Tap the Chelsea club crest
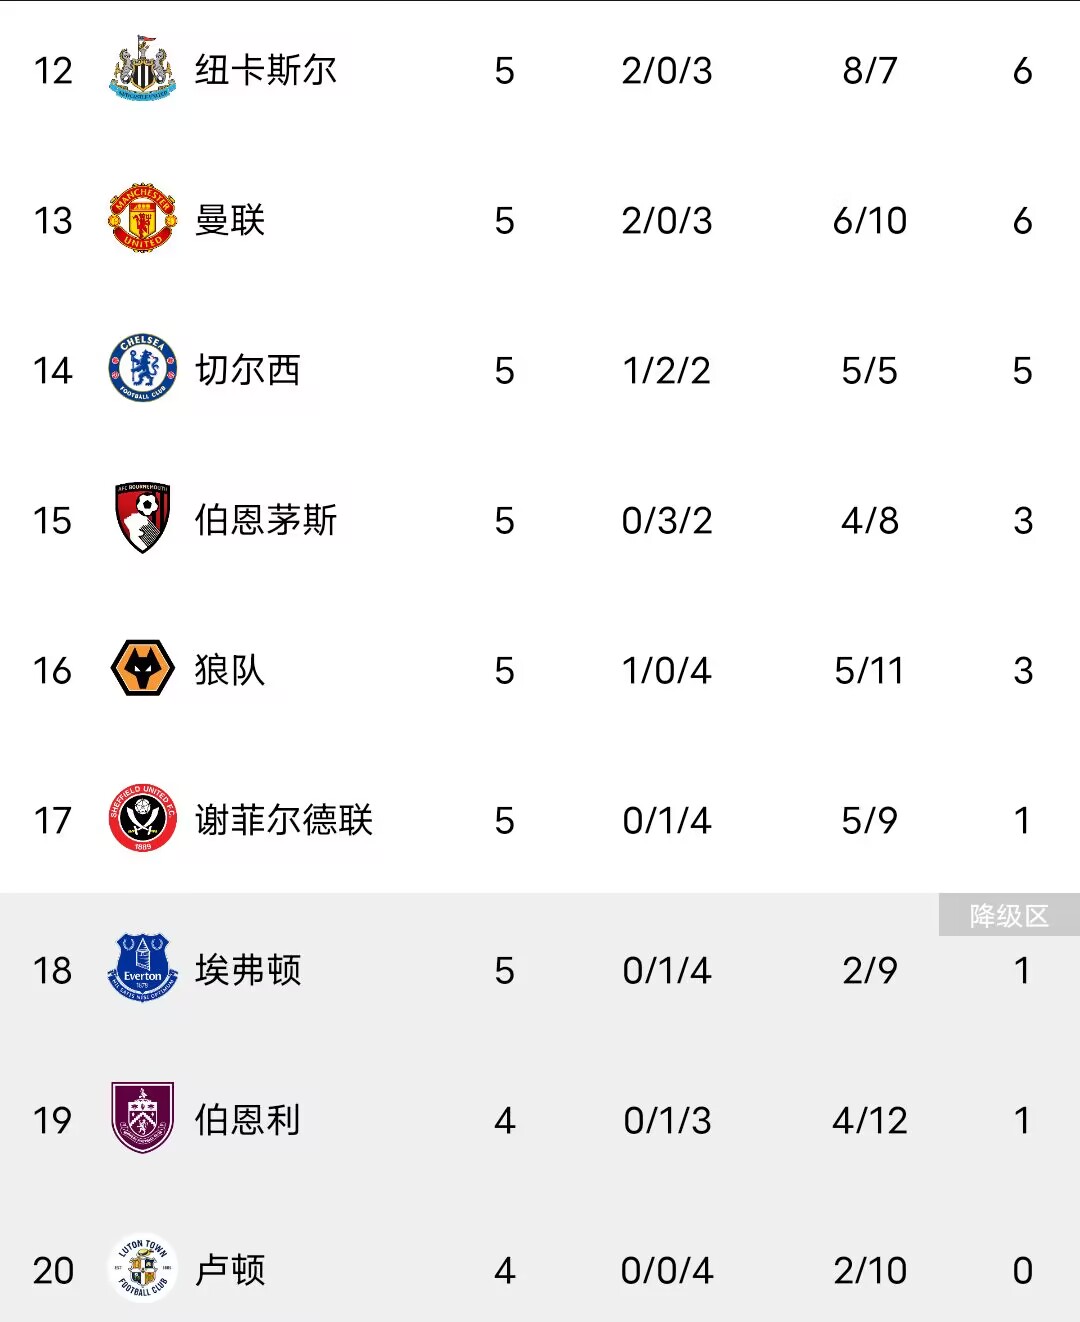The image size is (1080, 1322). [143, 368]
